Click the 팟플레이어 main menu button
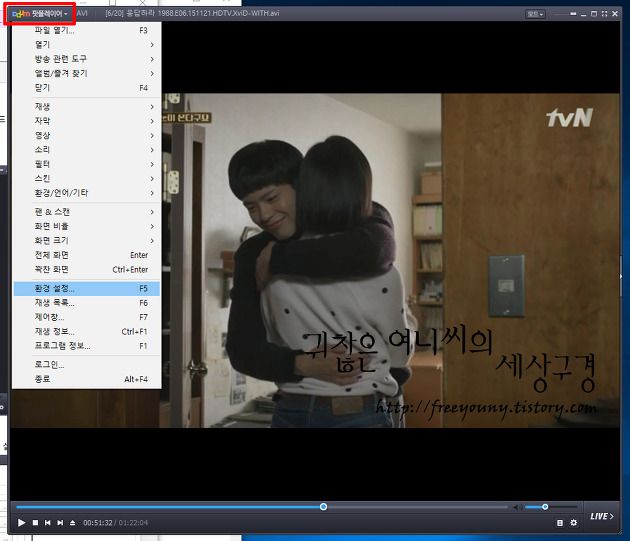This screenshot has height=541, width=630. (40, 14)
